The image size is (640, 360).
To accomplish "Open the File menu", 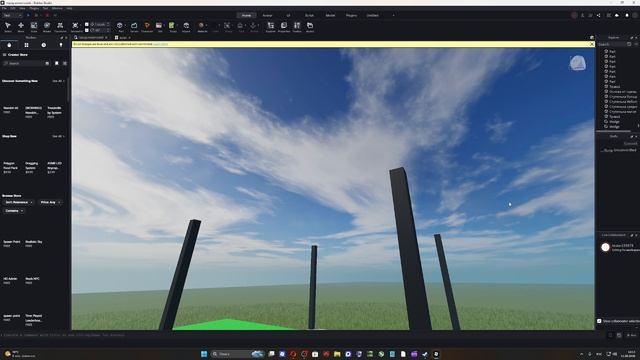I will click(4, 8).
